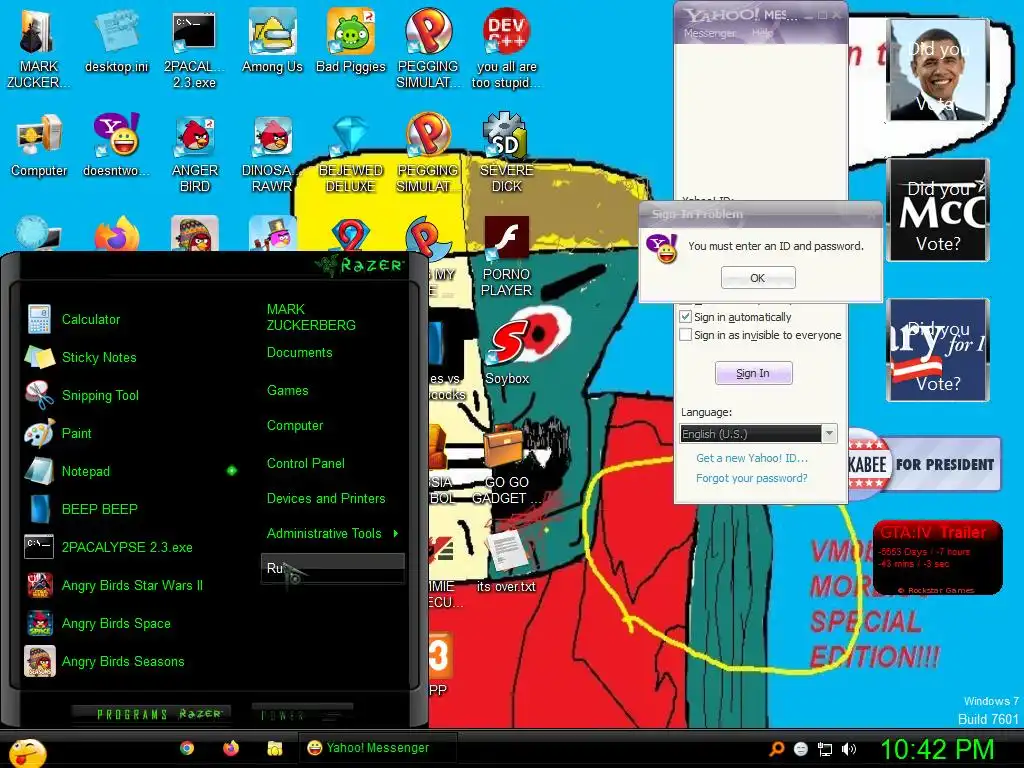Open the Bad Piggies desktop icon
The width and height of the screenshot is (1024, 768).
351,42
